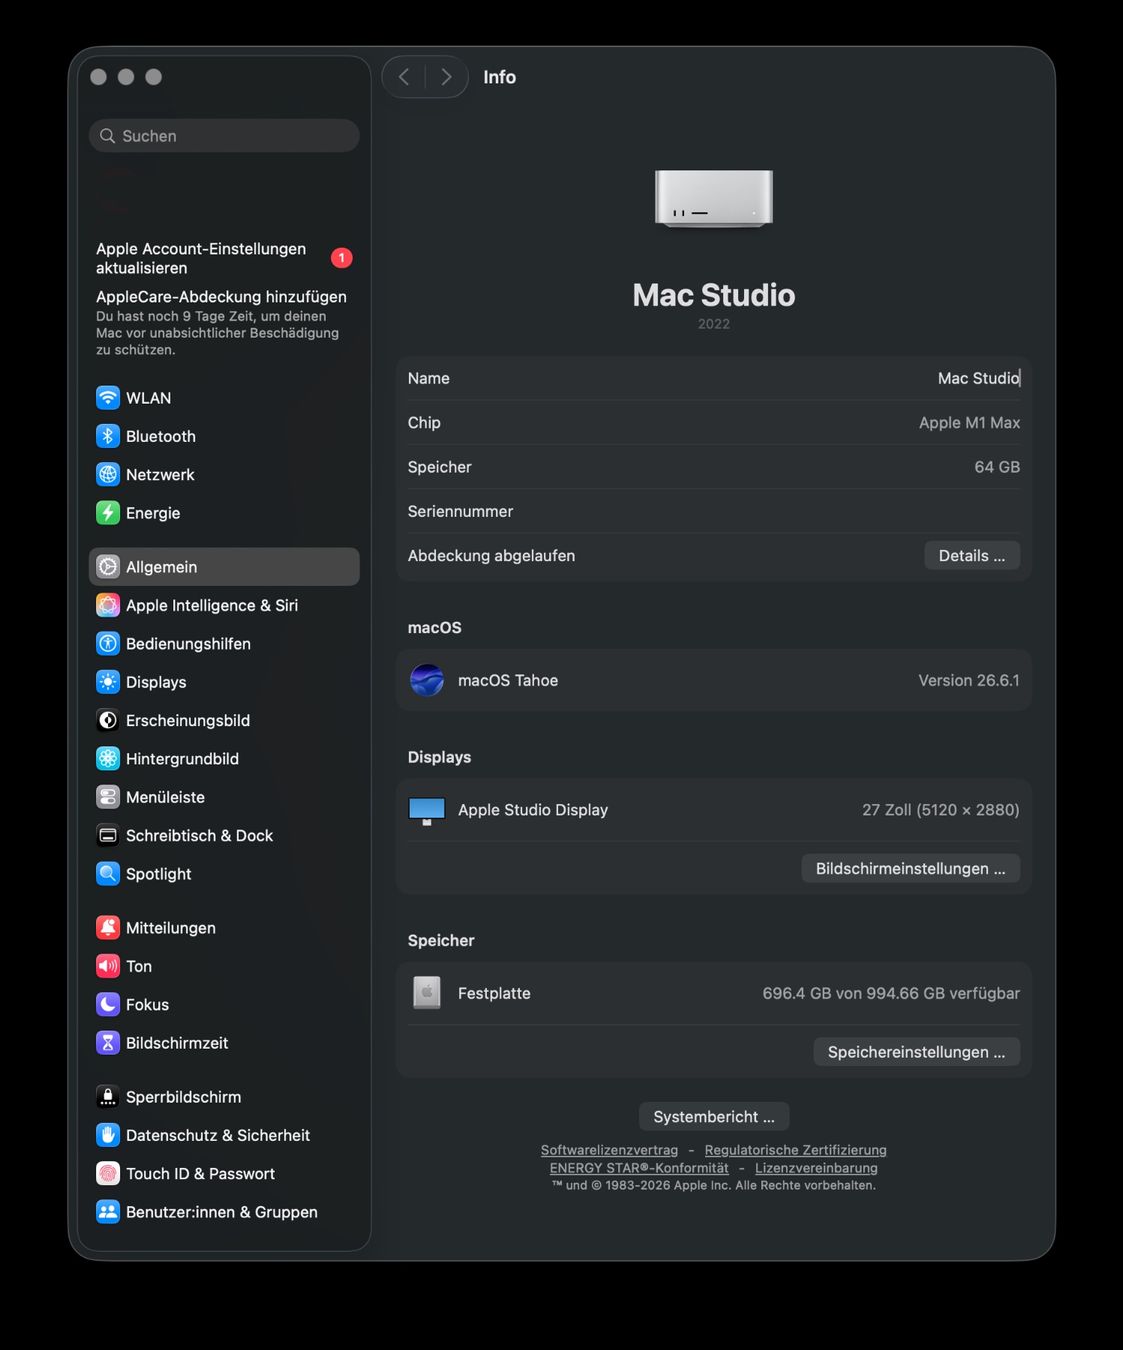Open the Ton speaker icon
Image resolution: width=1123 pixels, height=1350 pixels.
(x=108, y=966)
